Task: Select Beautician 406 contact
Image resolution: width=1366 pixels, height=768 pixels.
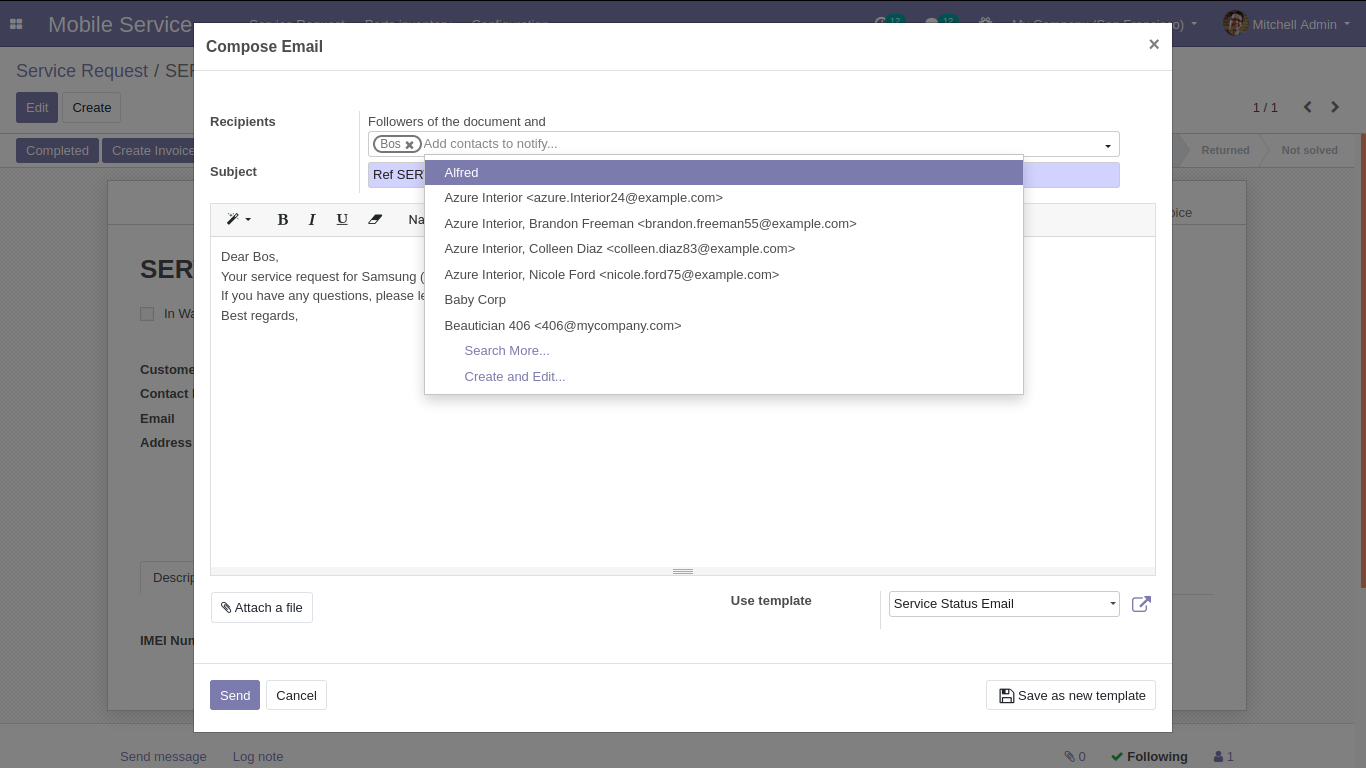Action: click(x=724, y=326)
